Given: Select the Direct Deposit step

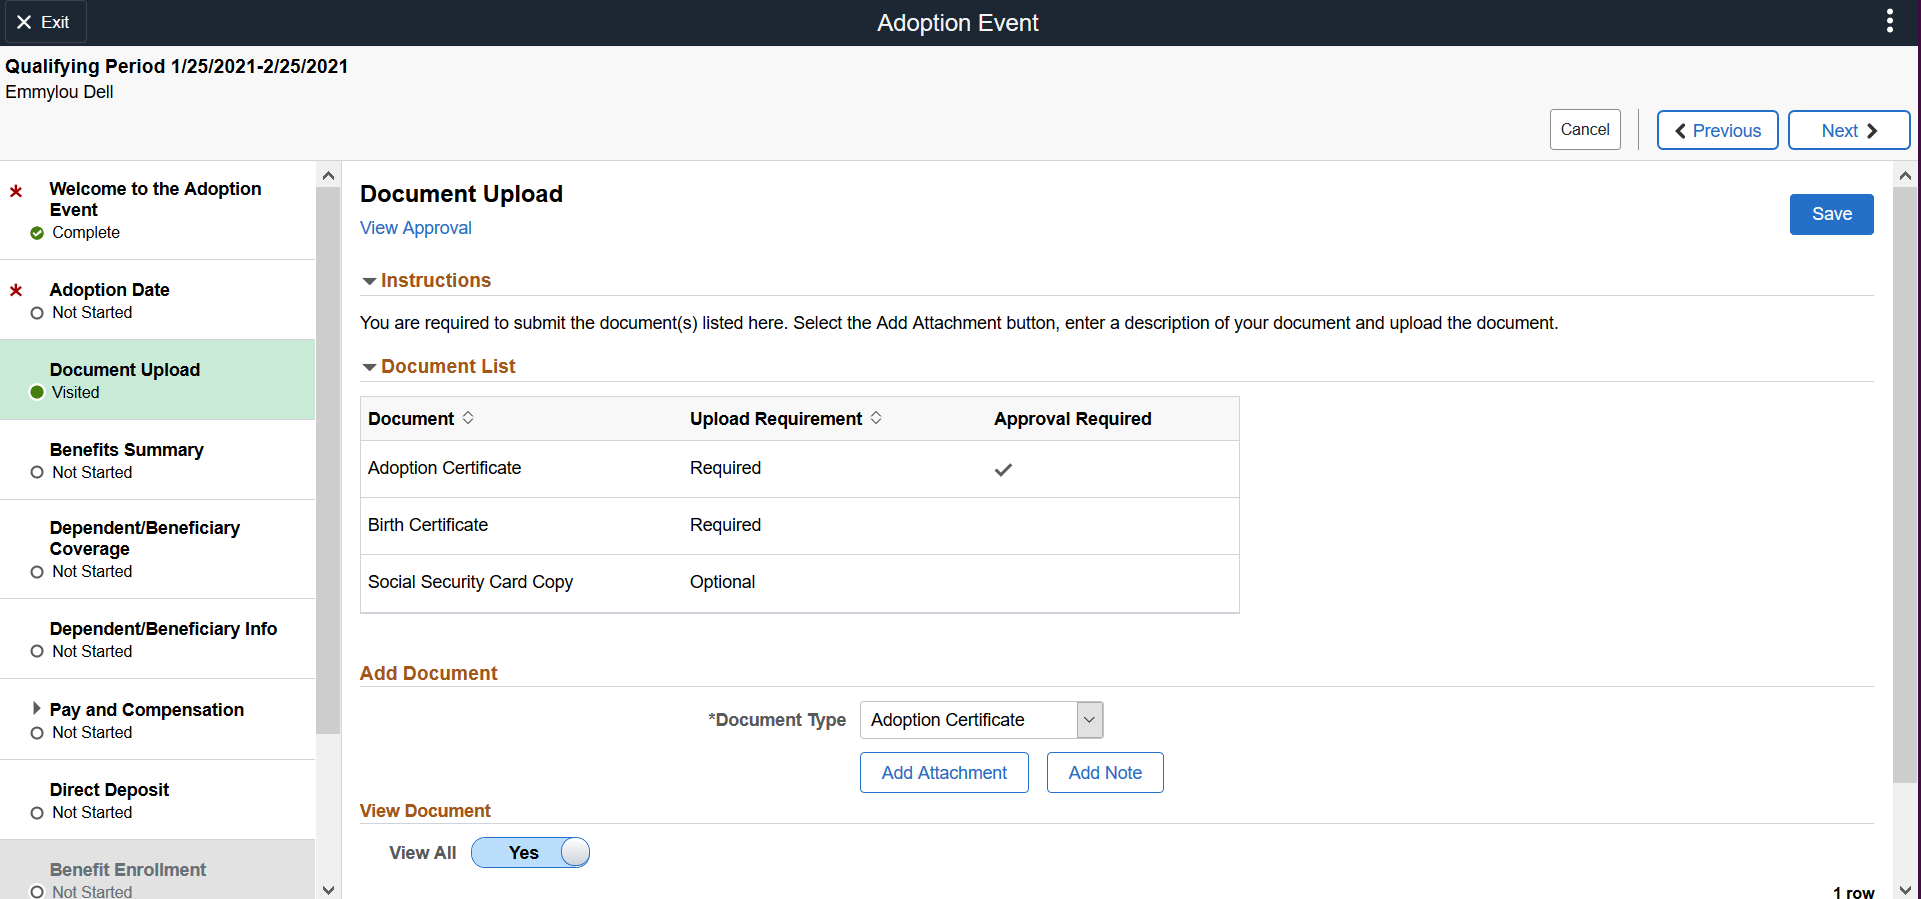Looking at the screenshot, I should pyautogui.click(x=110, y=790).
